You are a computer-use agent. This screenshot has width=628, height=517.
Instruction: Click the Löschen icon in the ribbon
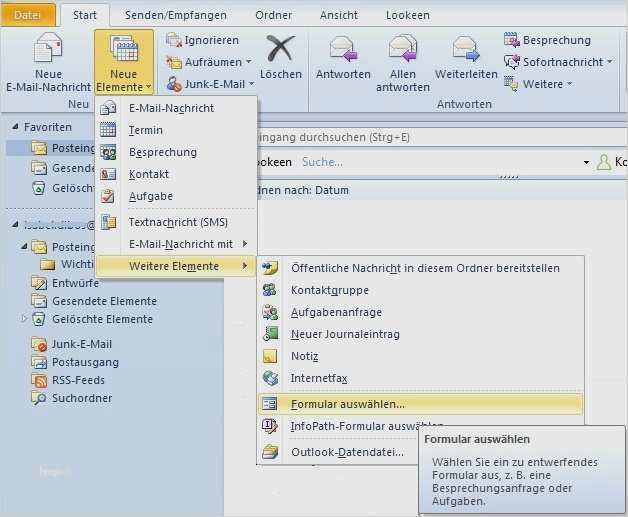280,50
